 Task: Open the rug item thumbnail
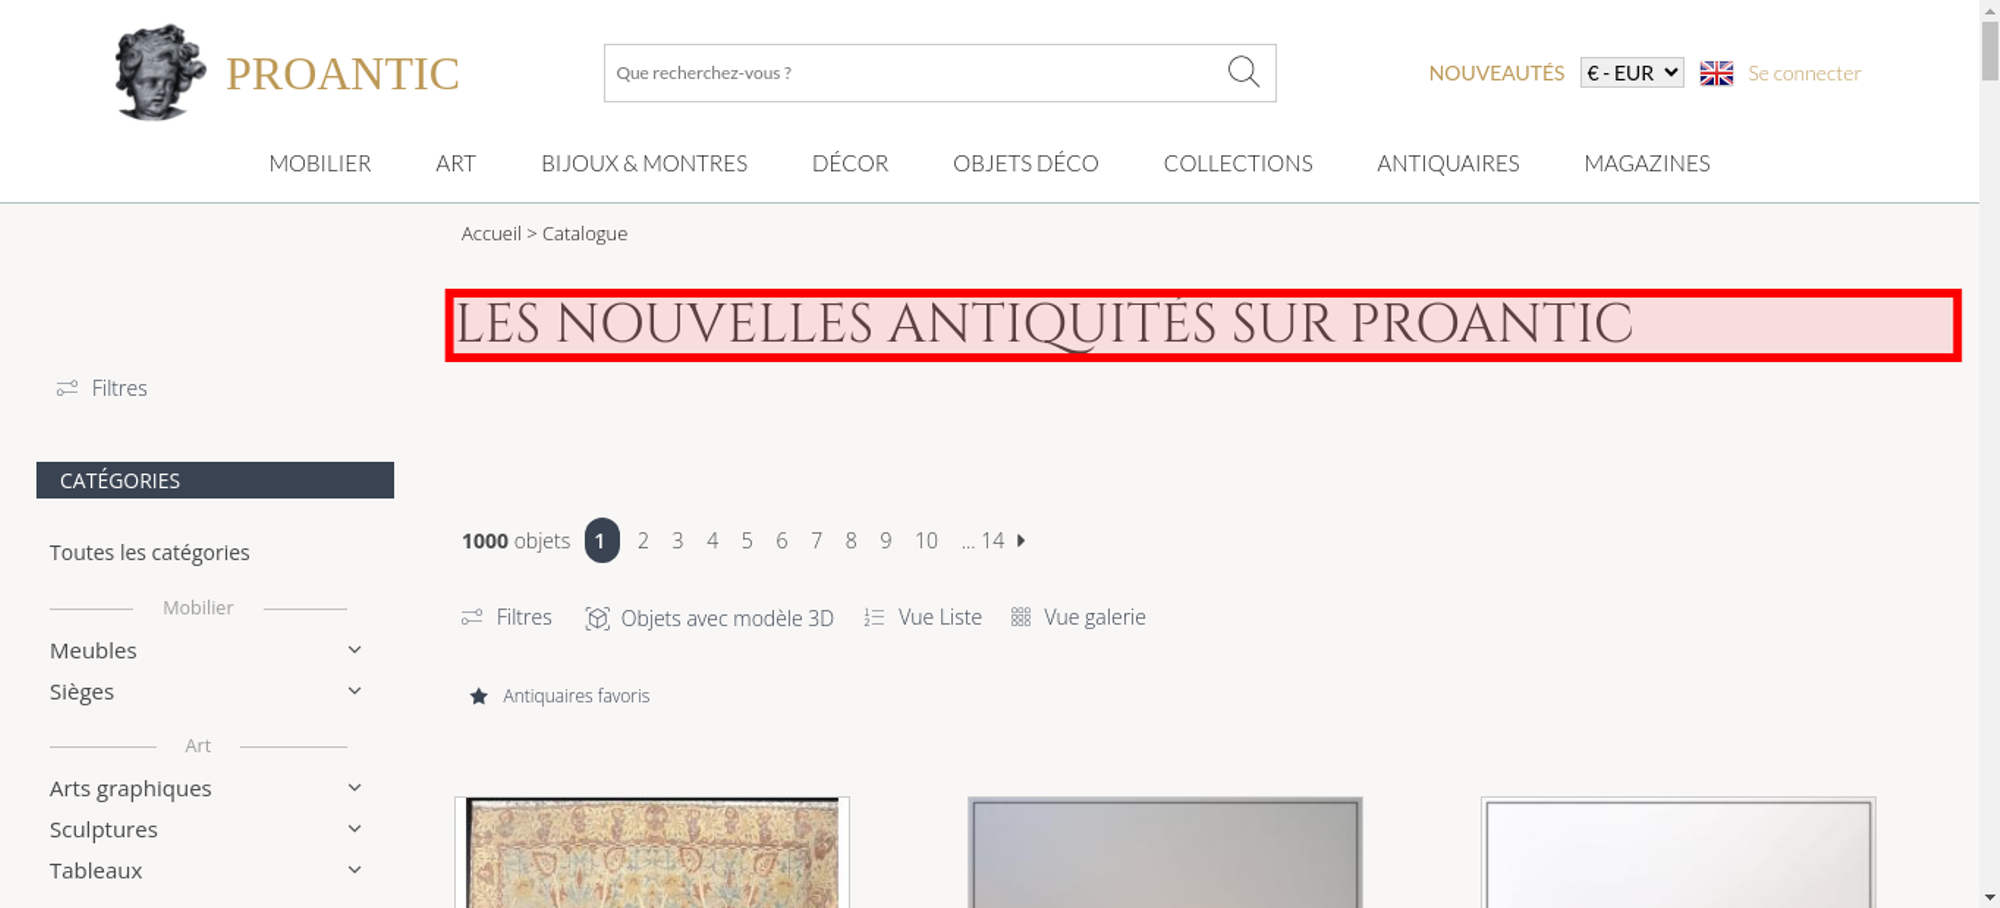(x=652, y=852)
